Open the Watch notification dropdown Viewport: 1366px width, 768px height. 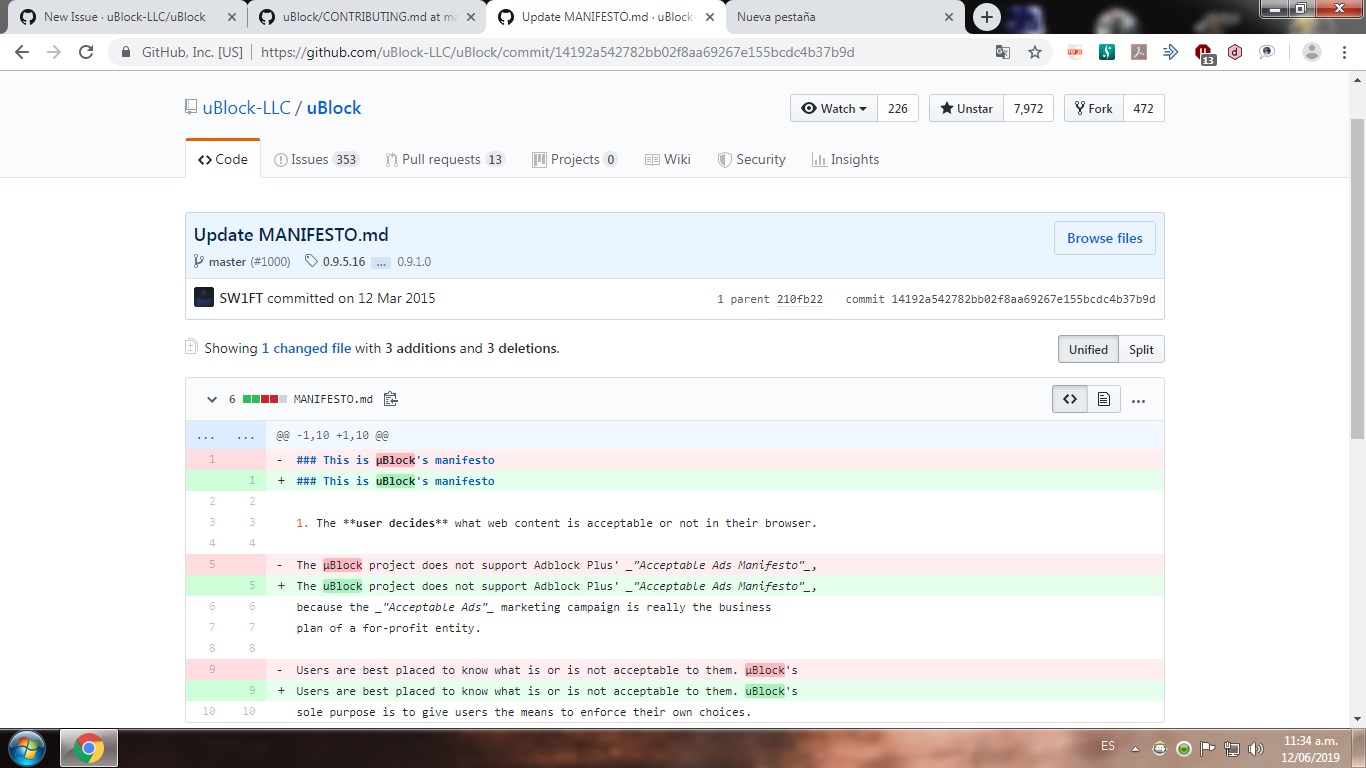point(833,108)
